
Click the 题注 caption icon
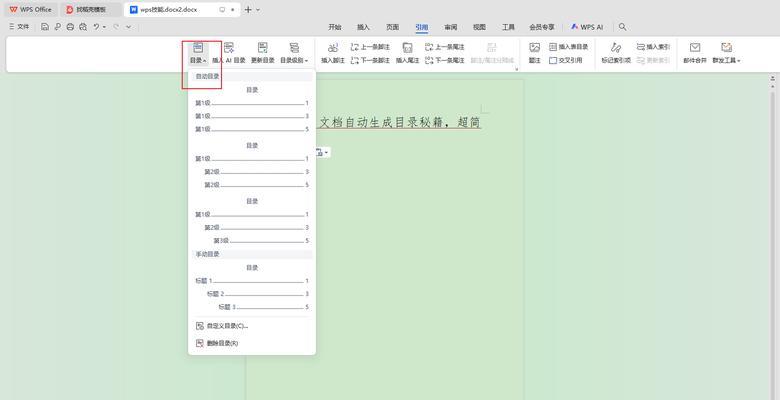coord(535,48)
